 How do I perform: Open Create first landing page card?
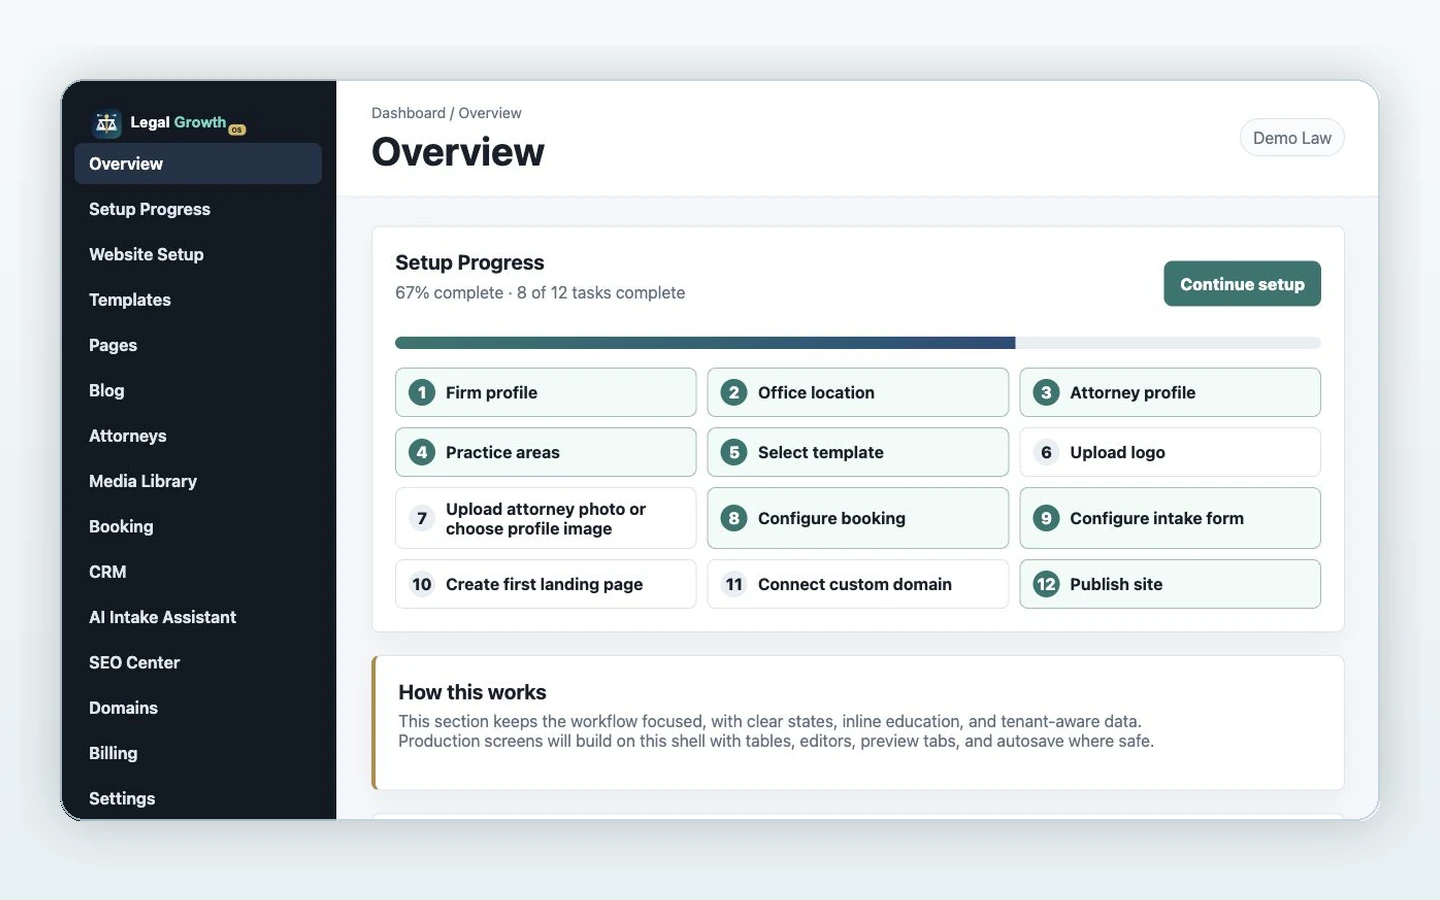coord(546,585)
